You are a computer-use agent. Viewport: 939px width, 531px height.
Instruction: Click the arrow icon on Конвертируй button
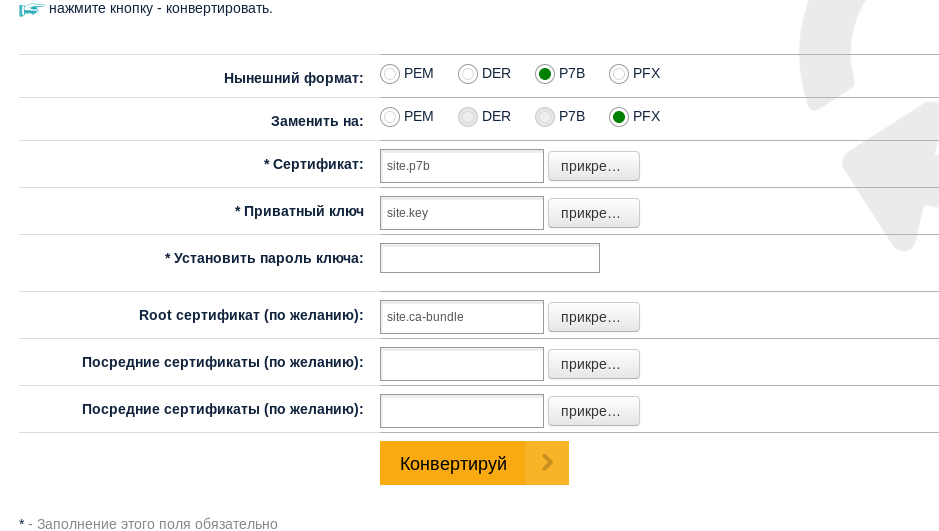point(547,463)
